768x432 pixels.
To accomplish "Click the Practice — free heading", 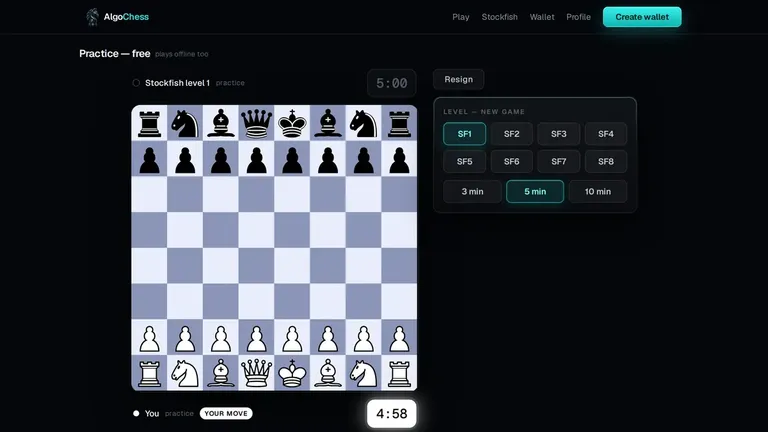I will pos(115,53).
